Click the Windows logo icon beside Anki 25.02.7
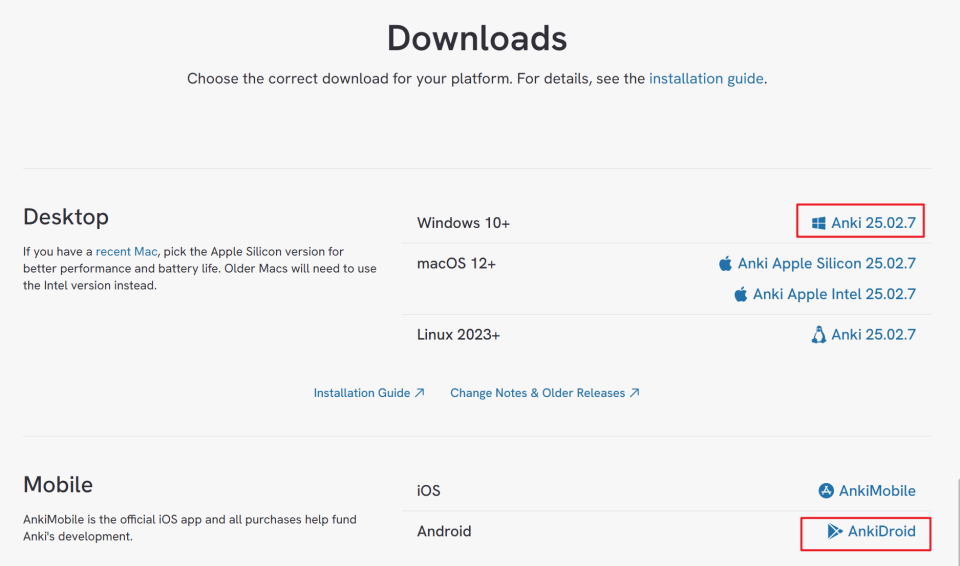The height and width of the screenshot is (566, 960). coord(818,223)
